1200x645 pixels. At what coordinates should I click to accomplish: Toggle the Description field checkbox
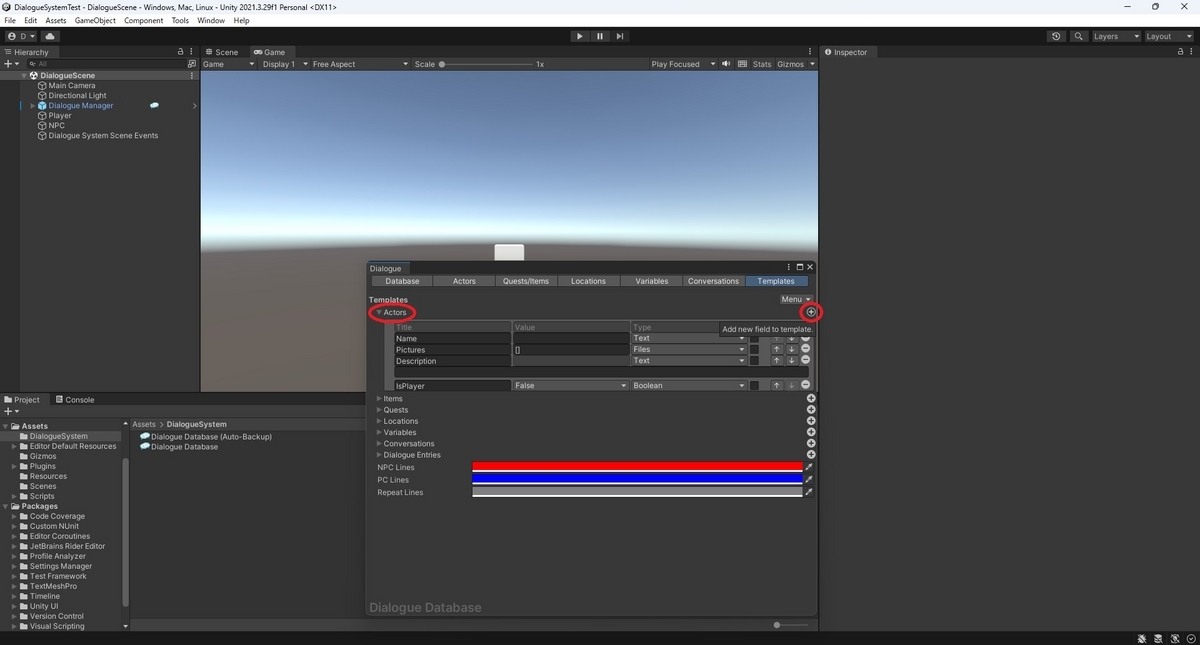(x=754, y=361)
